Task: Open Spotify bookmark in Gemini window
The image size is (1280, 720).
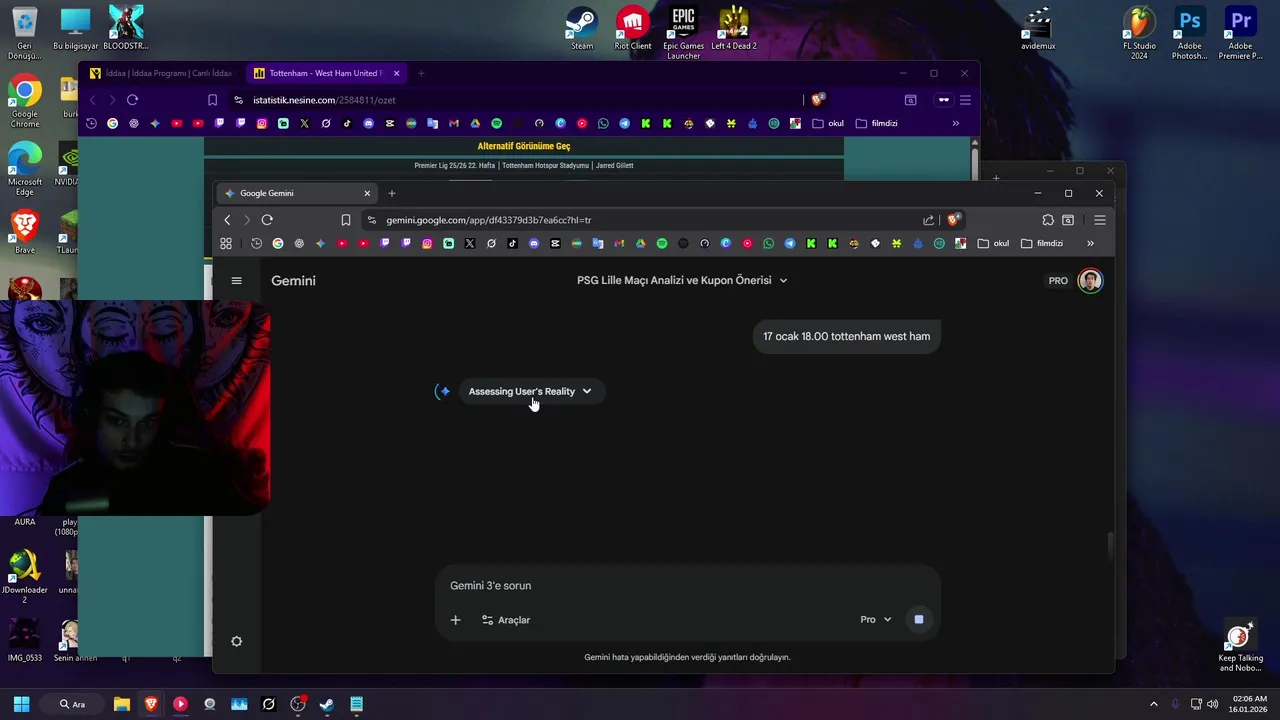Action: click(x=662, y=243)
